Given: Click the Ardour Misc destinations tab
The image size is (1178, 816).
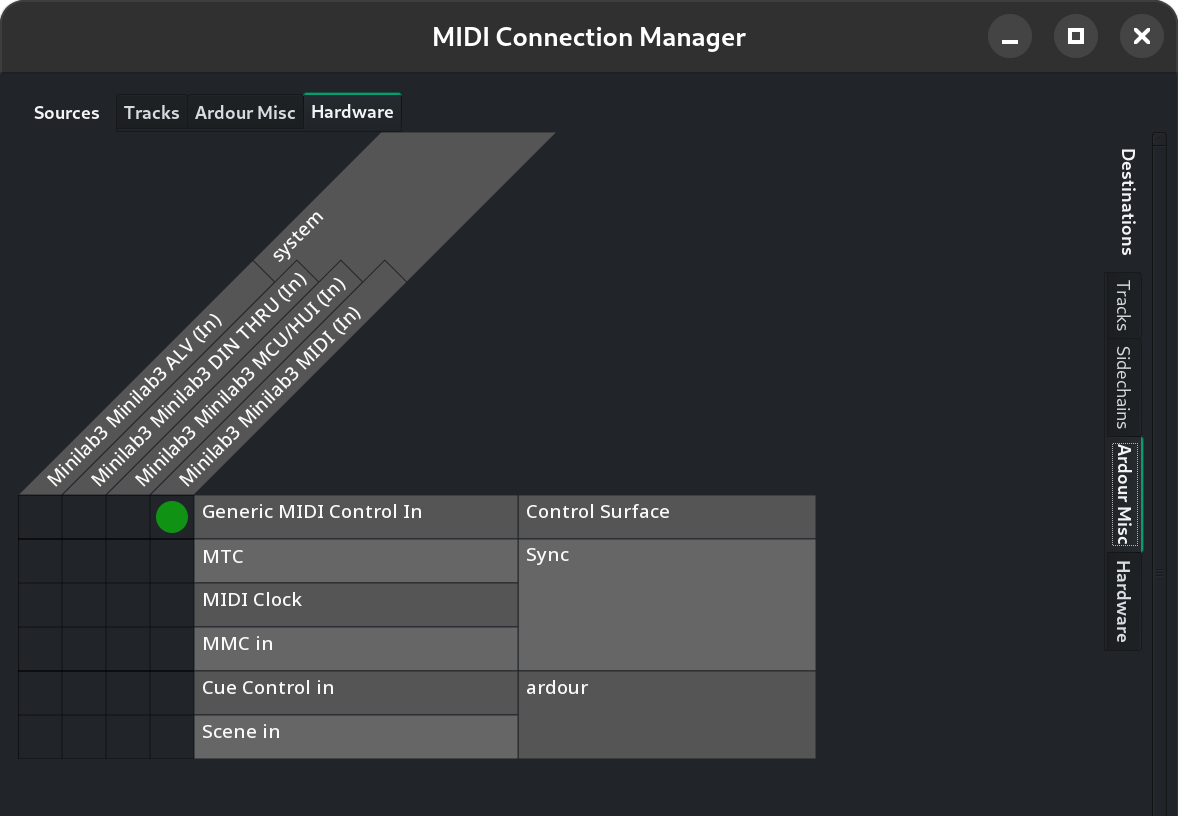Looking at the screenshot, I should (x=1124, y=495).
